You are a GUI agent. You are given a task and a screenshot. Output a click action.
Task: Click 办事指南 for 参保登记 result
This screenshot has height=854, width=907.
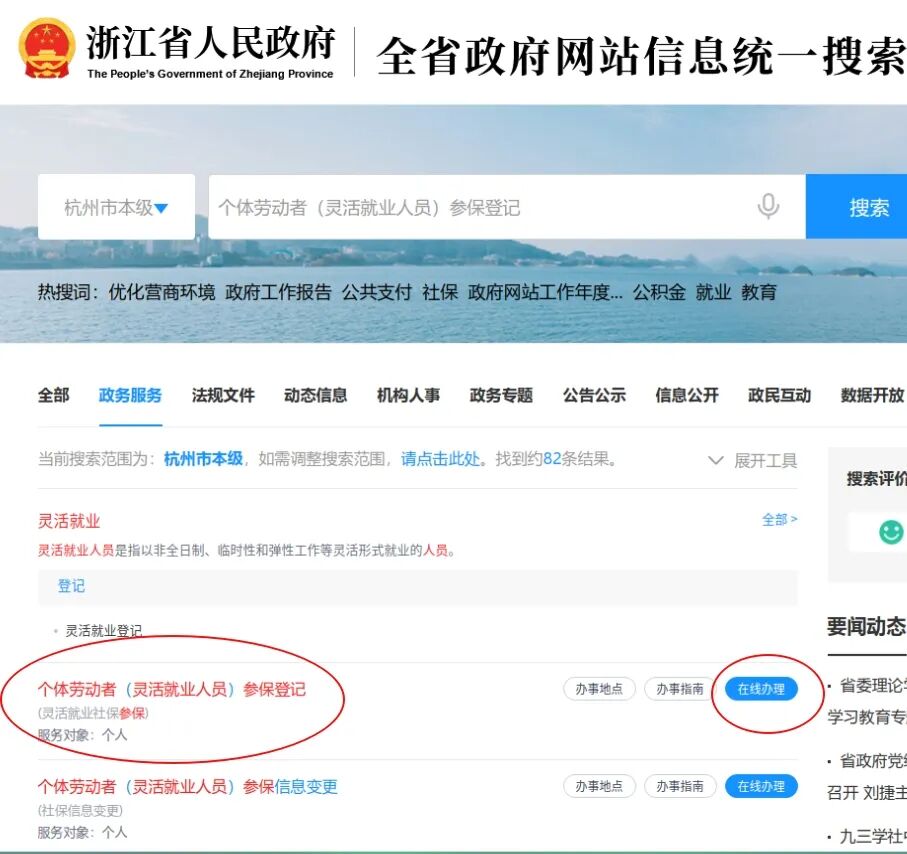[680, 689]
